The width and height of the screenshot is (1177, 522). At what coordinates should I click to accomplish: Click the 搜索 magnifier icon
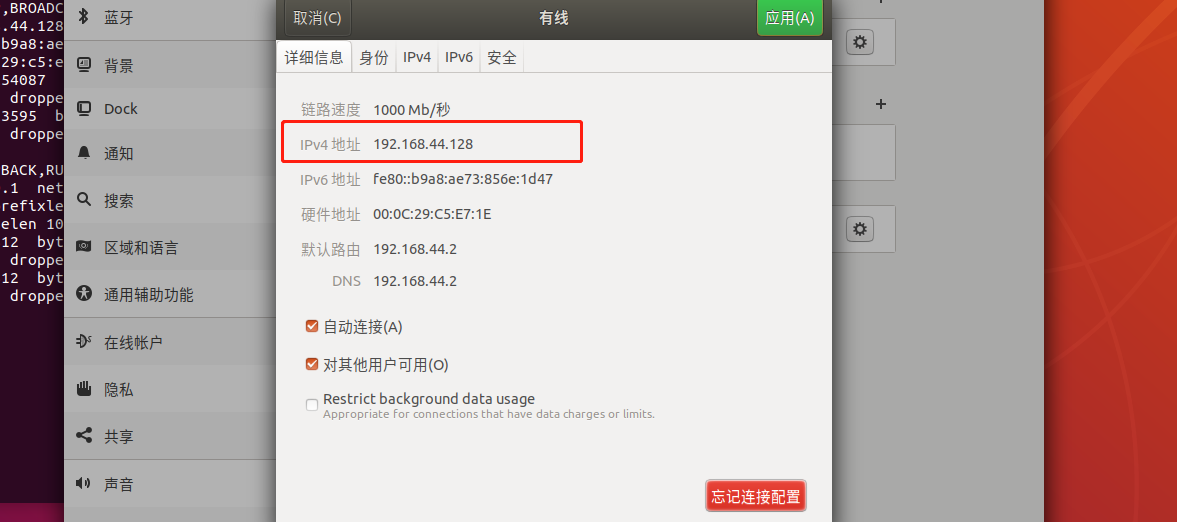pyautogui.click(x=84, y=201)
